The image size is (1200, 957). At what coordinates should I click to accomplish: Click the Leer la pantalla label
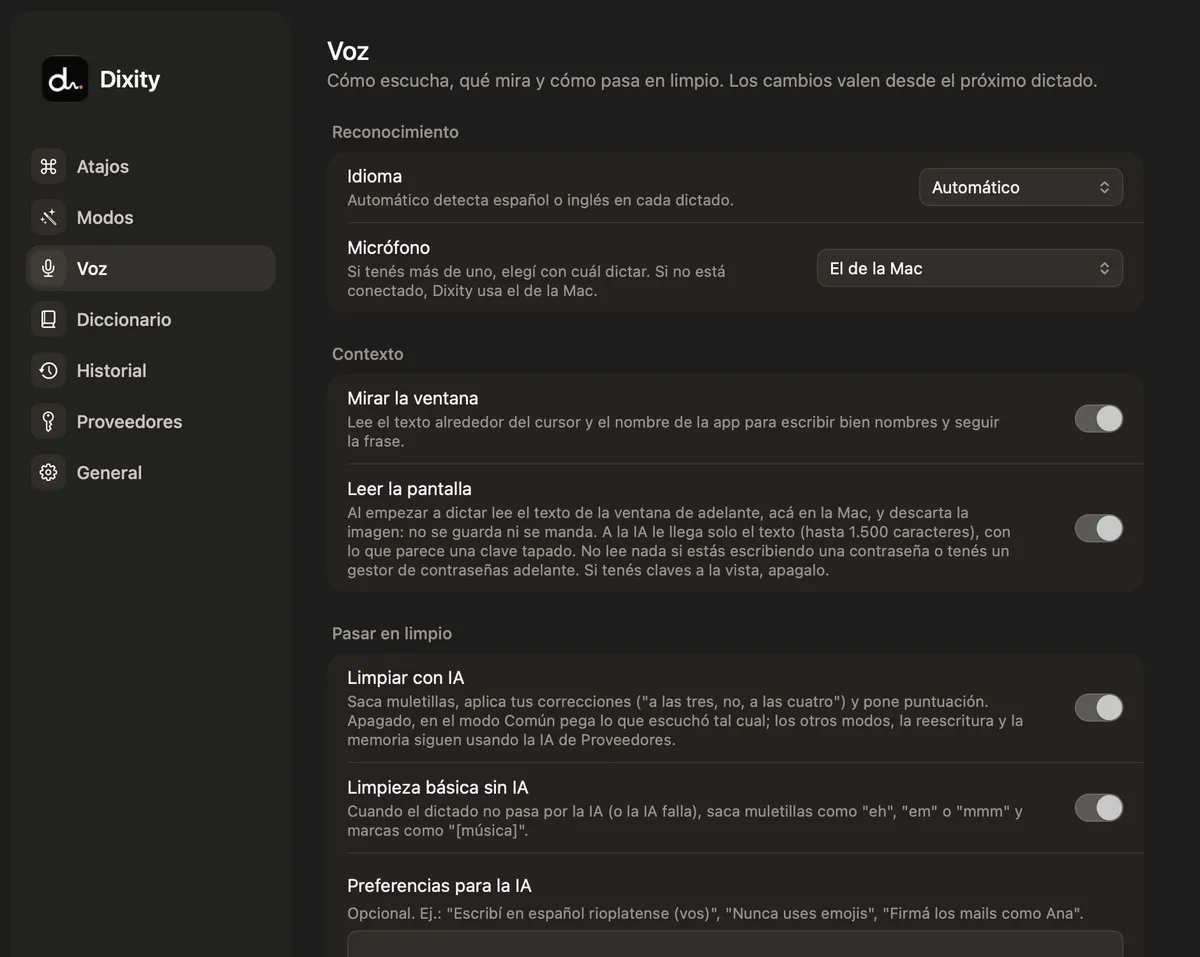[409, 489]
